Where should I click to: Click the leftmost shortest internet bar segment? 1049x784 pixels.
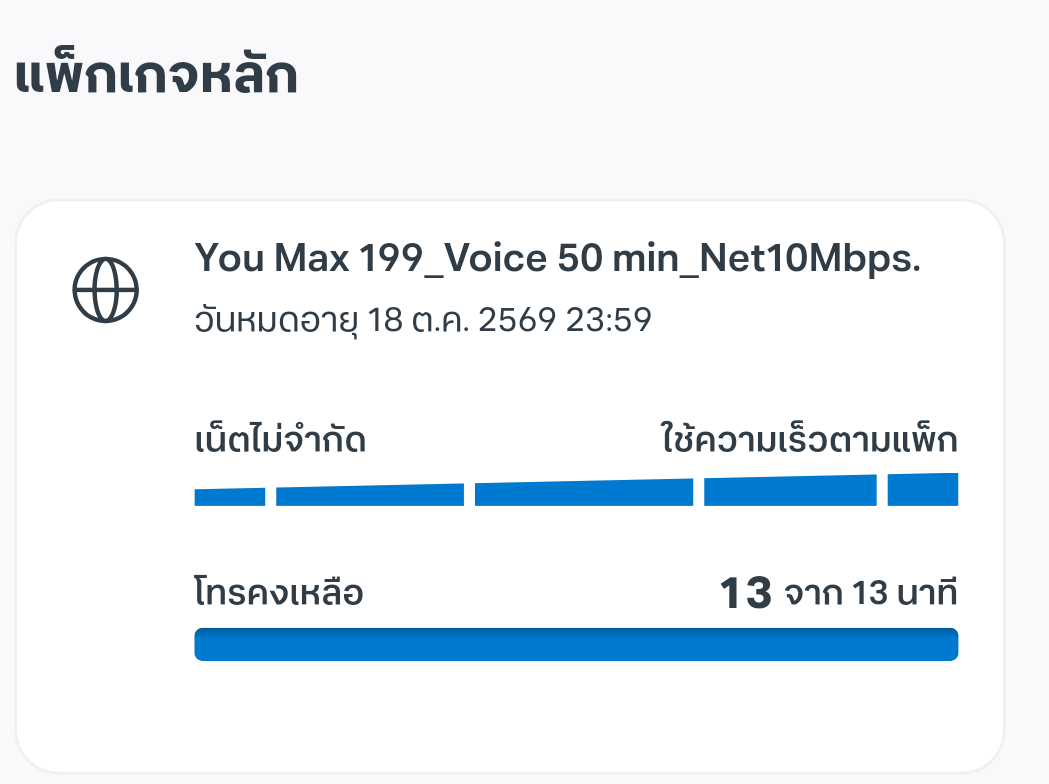(x=229, y=497)
